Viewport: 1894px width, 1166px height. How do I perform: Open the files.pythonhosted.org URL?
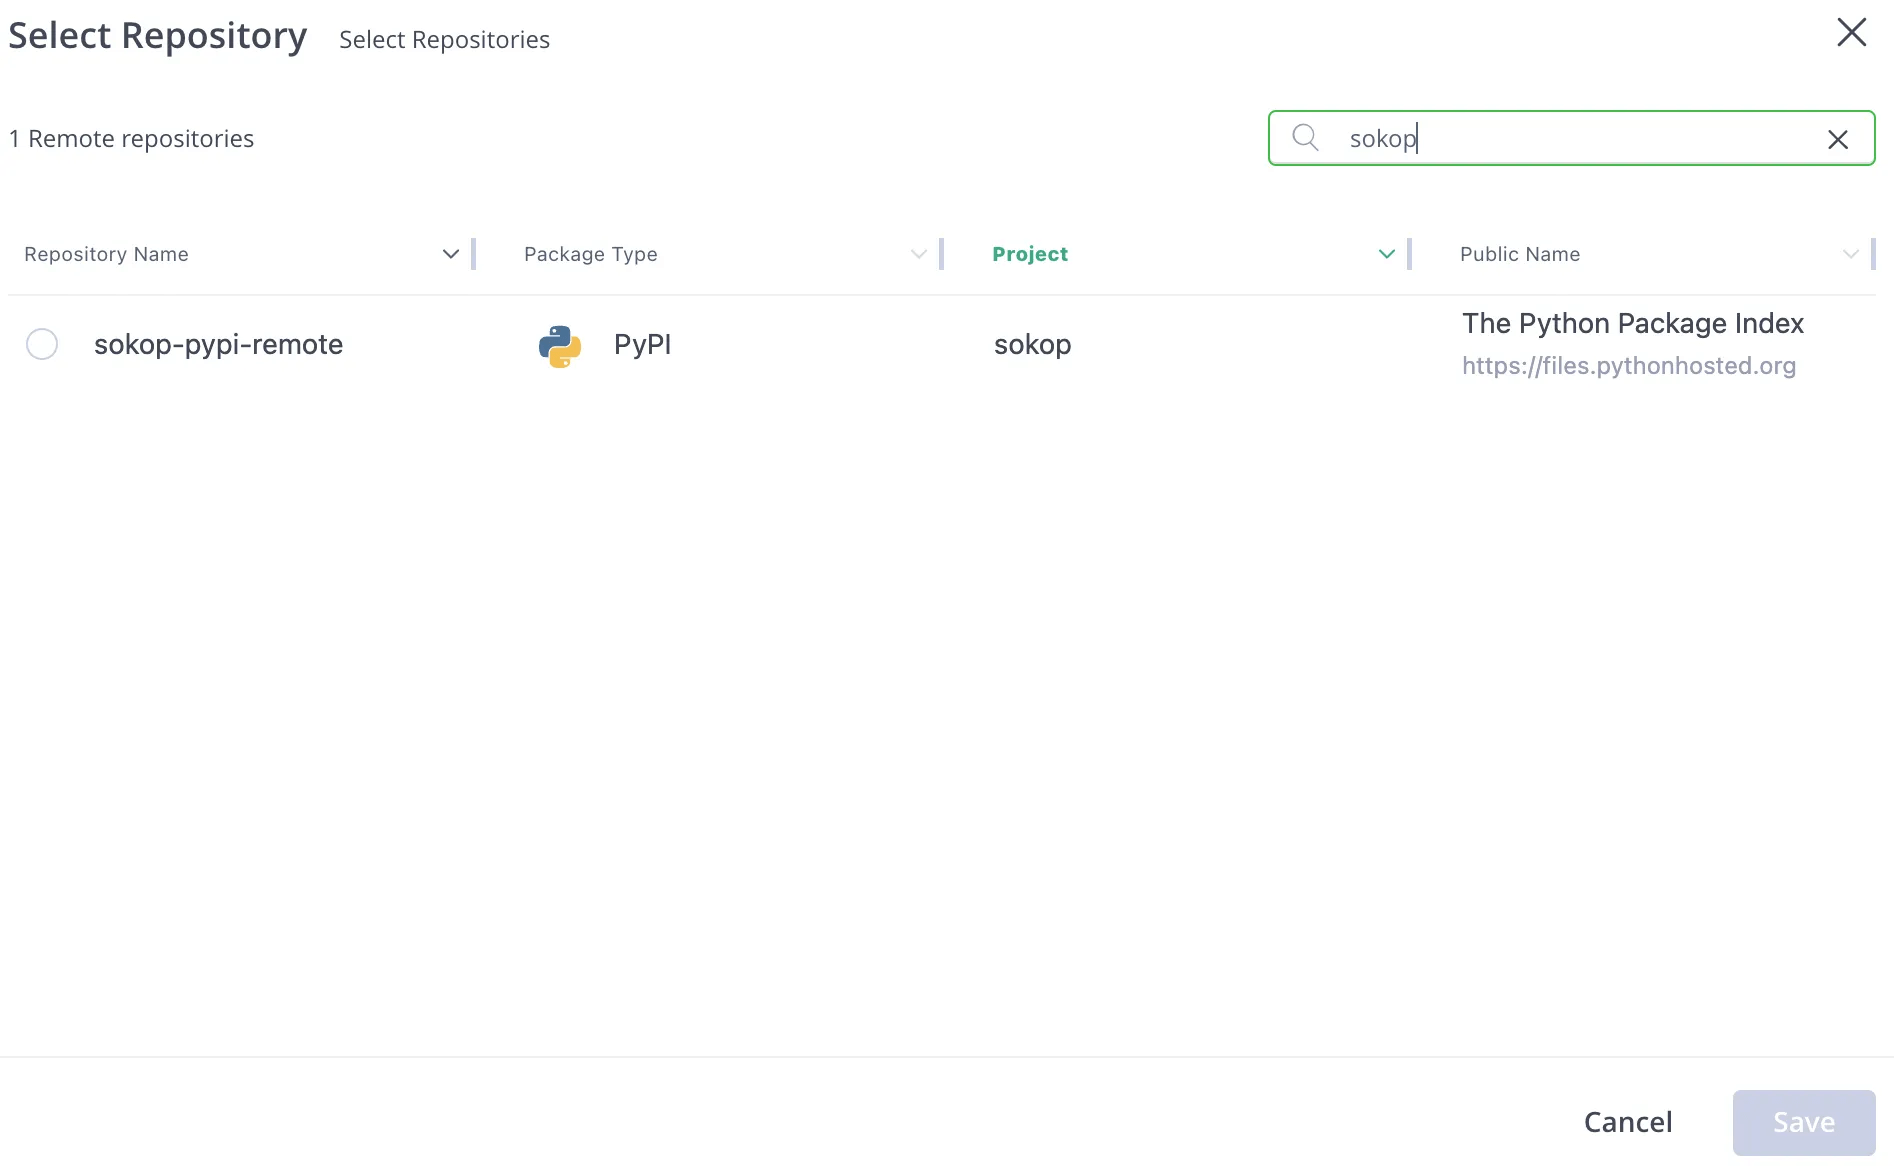coord(1628,366)
